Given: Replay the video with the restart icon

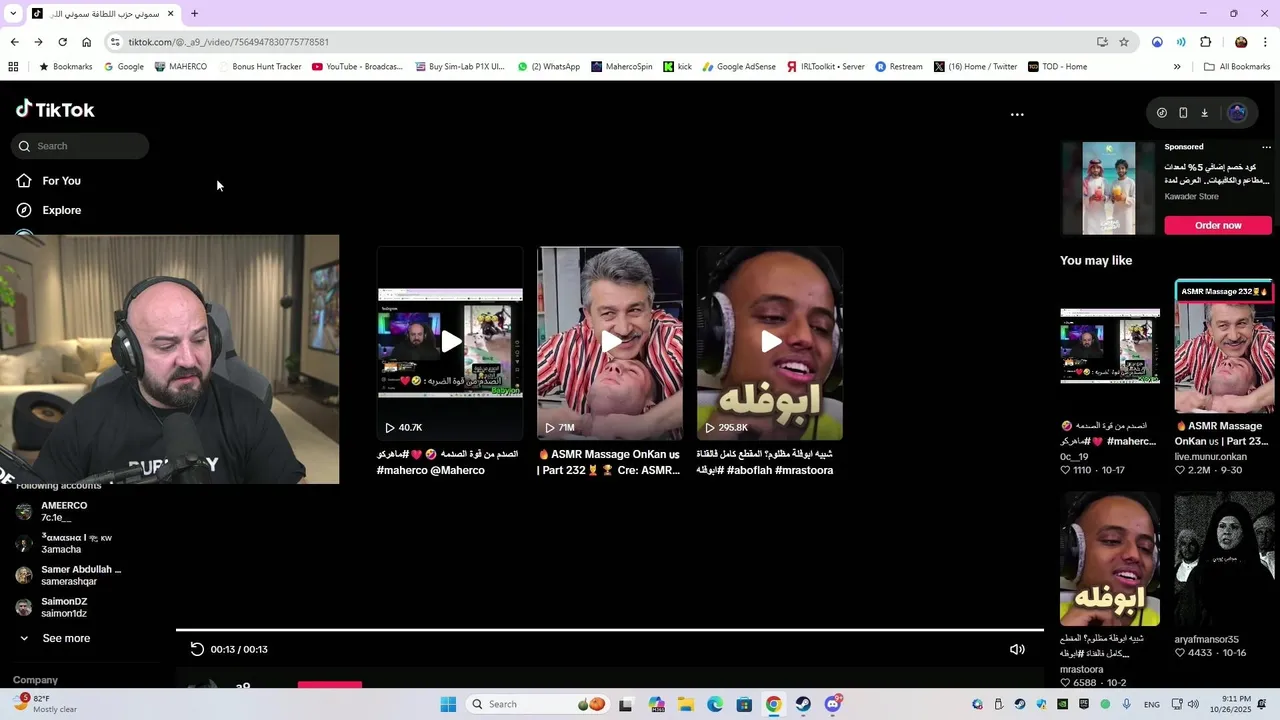Looking at the screenshot, I should click(x=197, y=649).
